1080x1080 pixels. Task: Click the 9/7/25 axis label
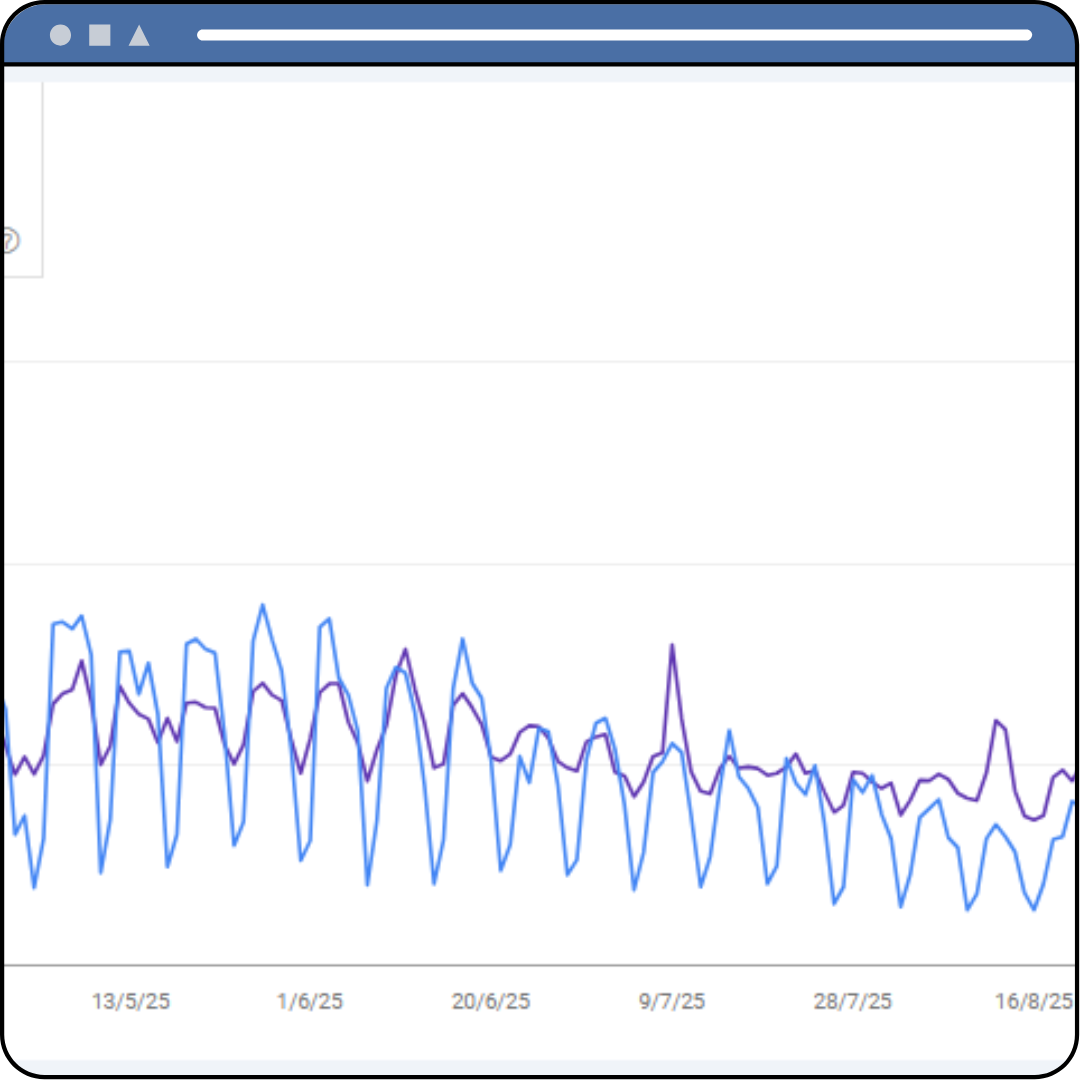[672, 1001]
